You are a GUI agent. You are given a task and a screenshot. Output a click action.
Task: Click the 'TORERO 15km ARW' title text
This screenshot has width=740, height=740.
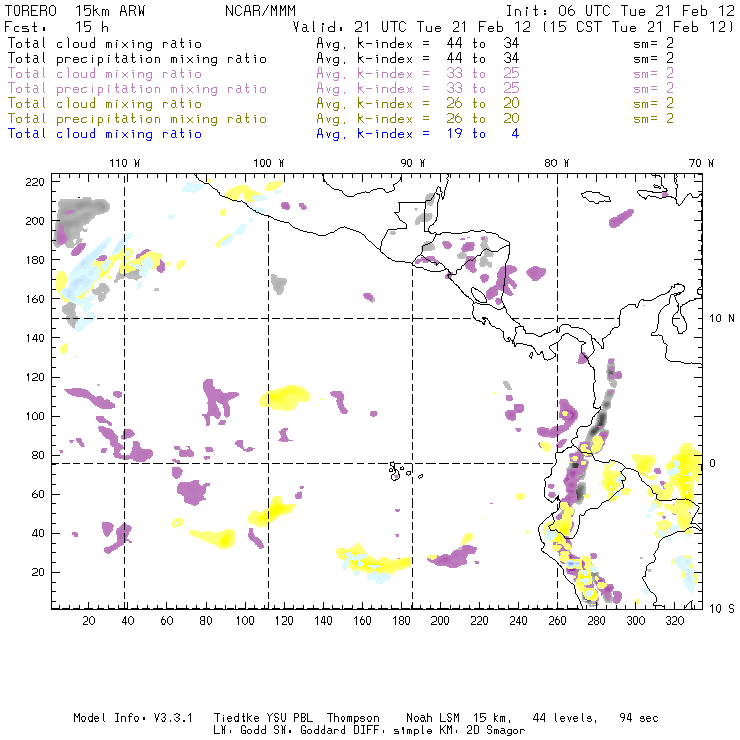point(75,11)
